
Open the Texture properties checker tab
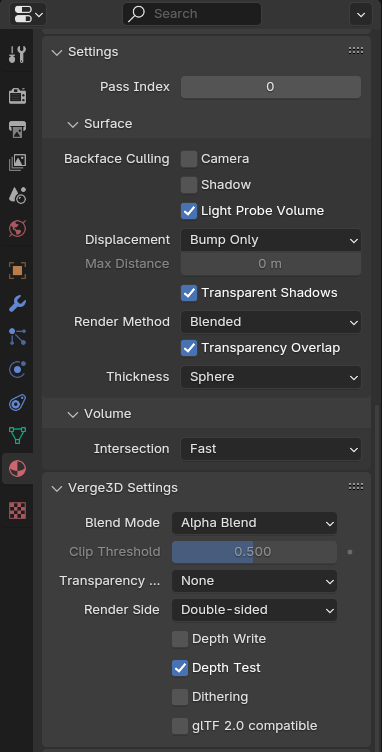point(17,510)
